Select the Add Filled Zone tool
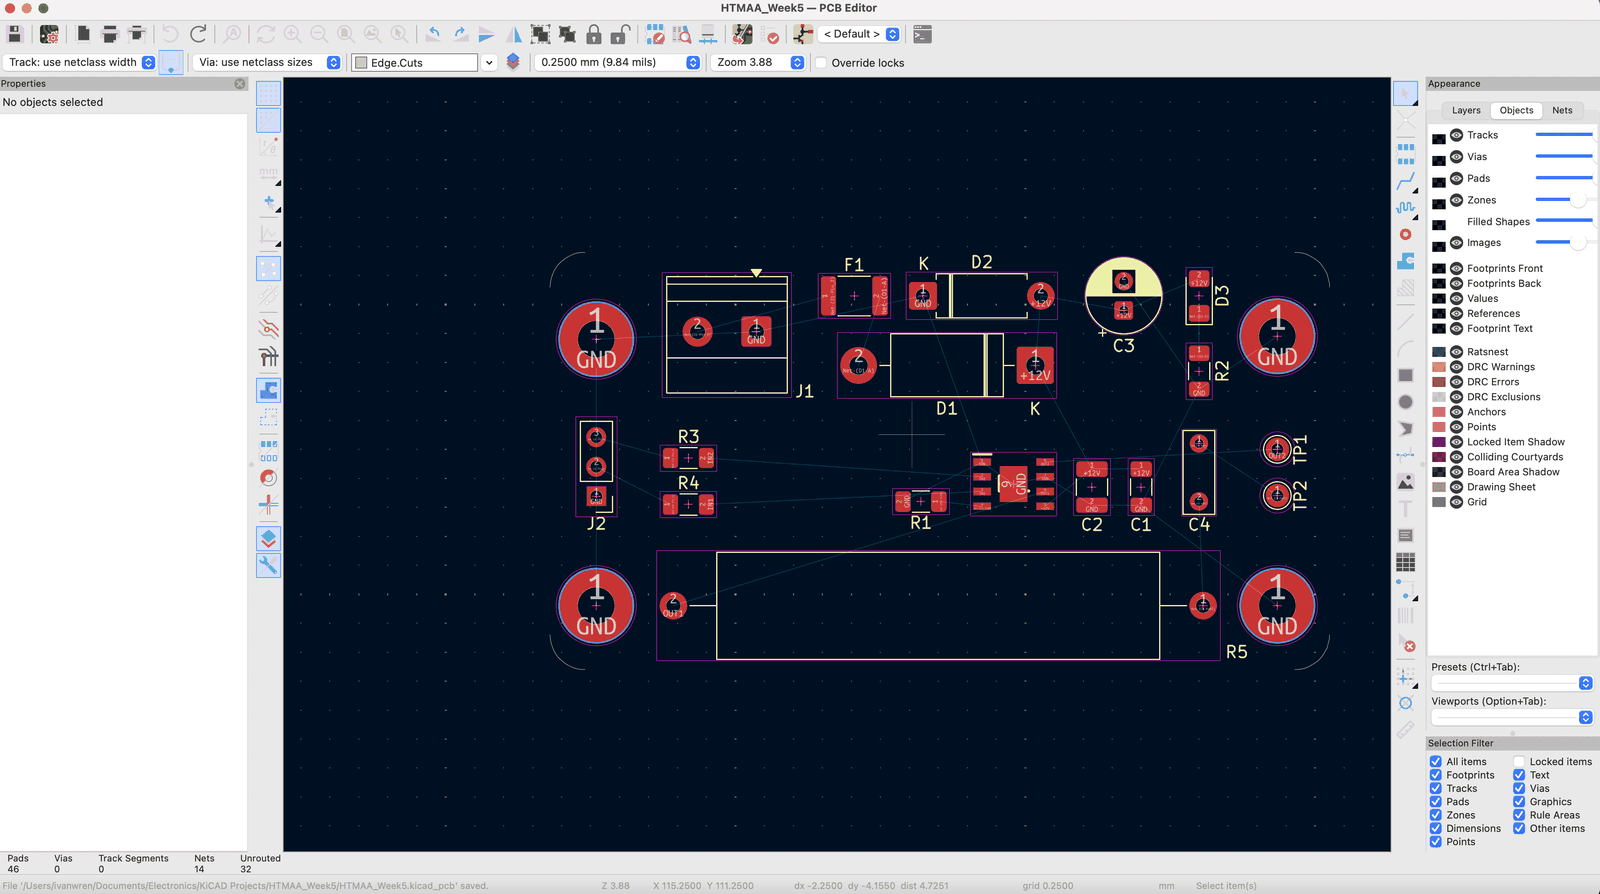The image size is (1600, 894). [1406, 261]
